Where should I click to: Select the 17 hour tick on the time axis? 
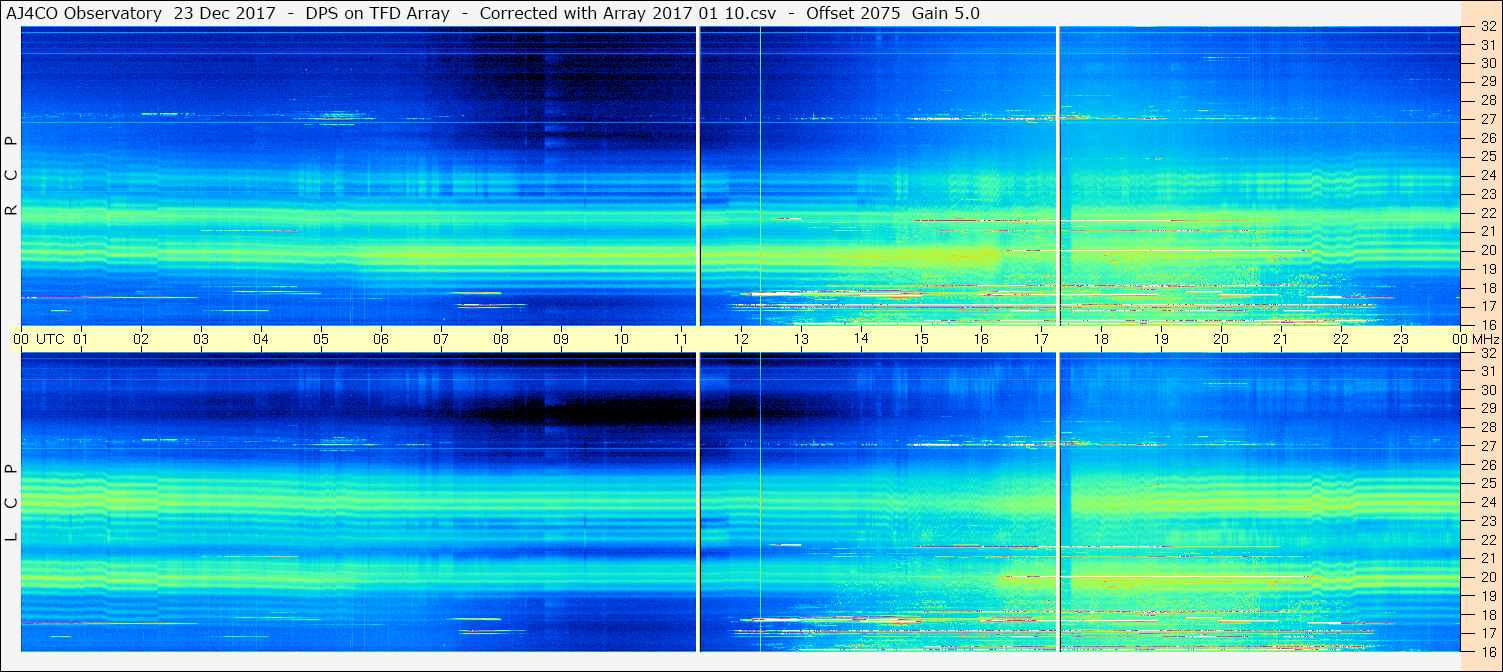[1041, 339]
